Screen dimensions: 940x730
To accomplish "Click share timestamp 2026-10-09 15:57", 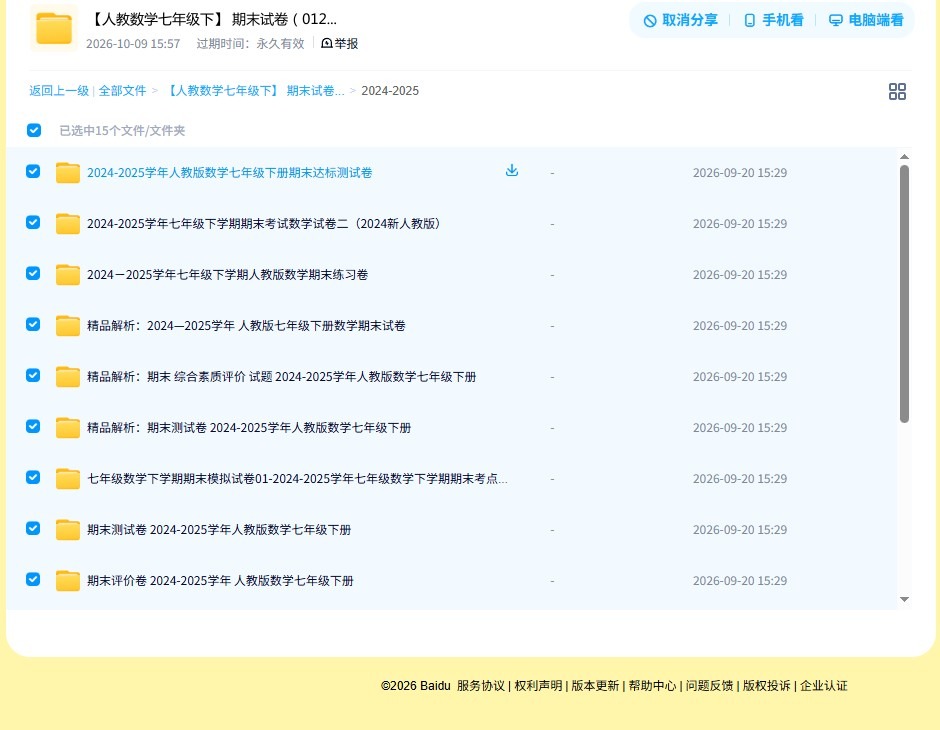I will 132,44.
